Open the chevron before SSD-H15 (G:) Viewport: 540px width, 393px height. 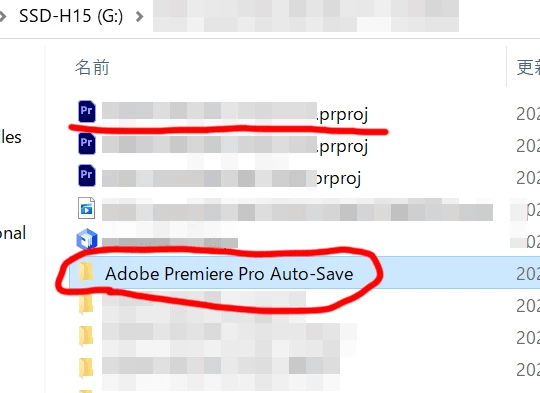pyautogui.click(x=3, y=16)
